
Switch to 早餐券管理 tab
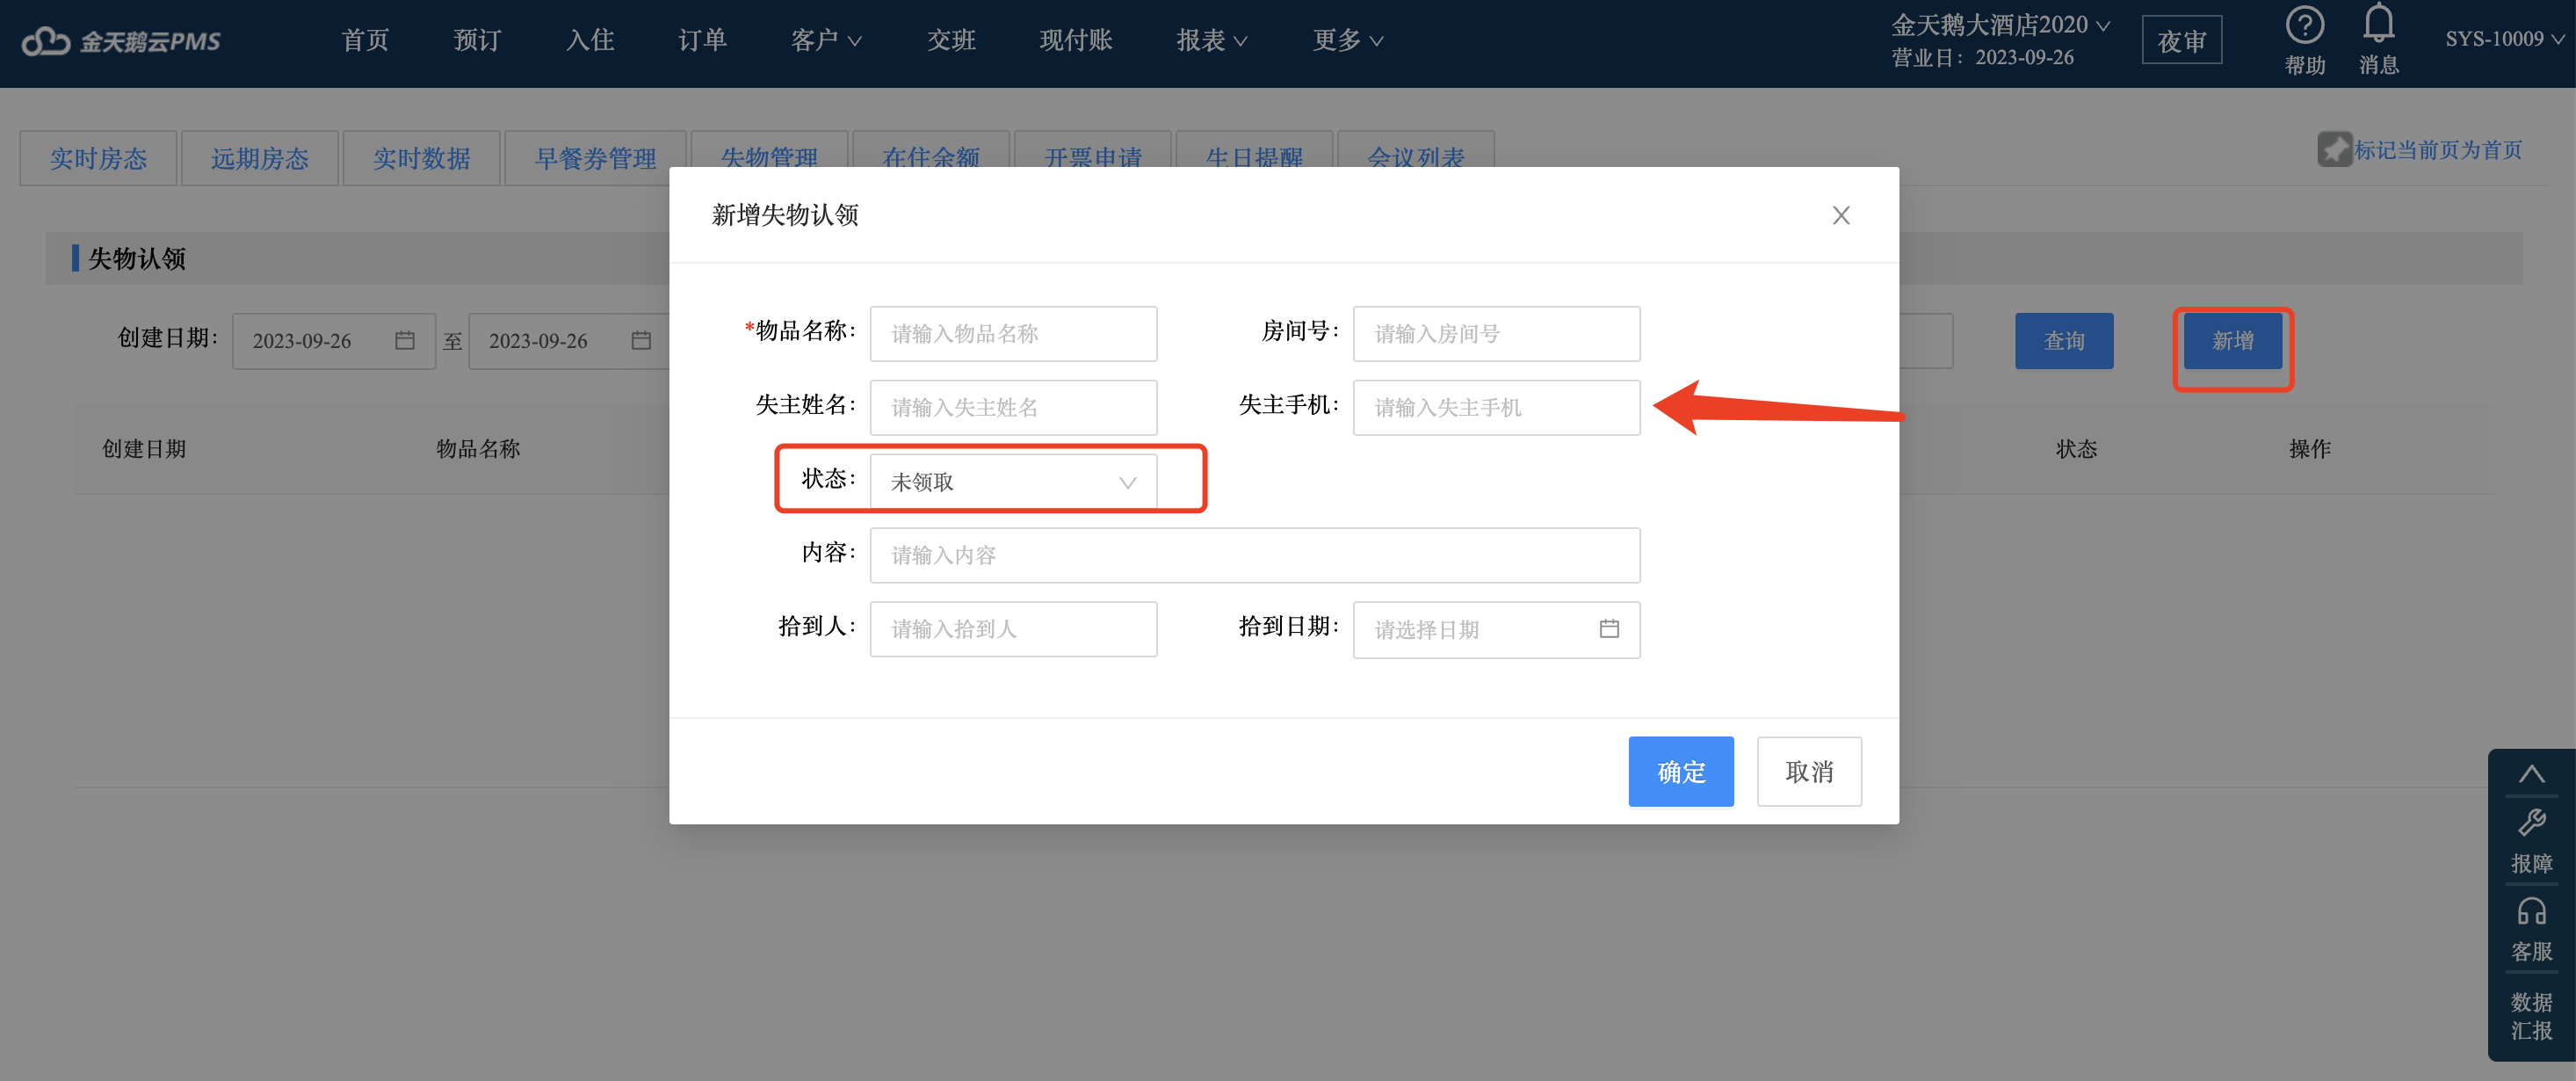point(595,158)
